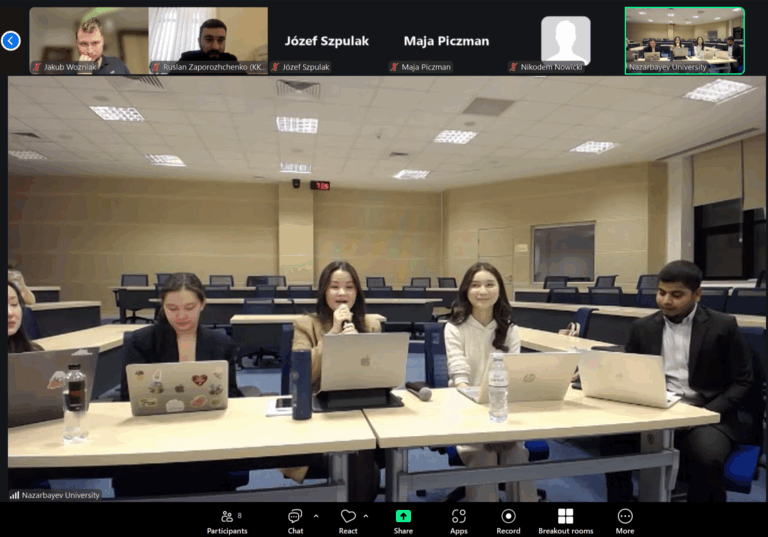Open Breakout rooms

tap(565, 520)
